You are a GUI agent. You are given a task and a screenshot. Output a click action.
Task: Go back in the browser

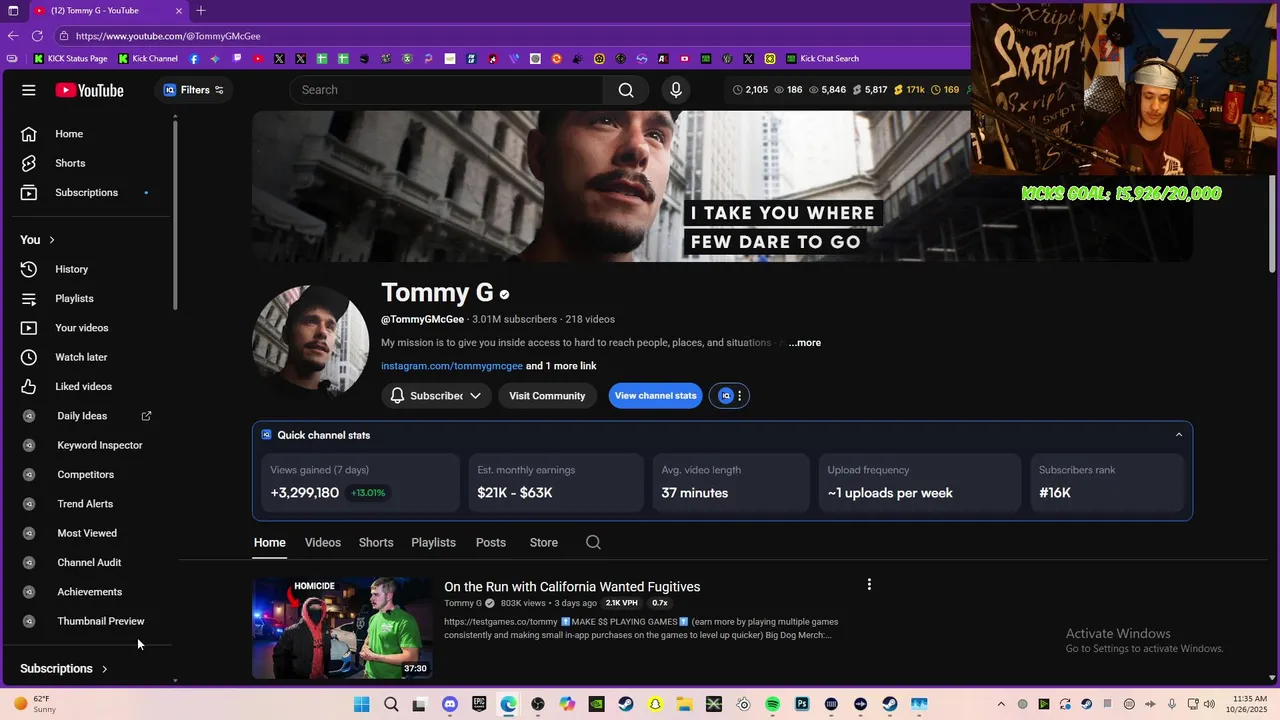pyautogui.click(x=13, y=36)
